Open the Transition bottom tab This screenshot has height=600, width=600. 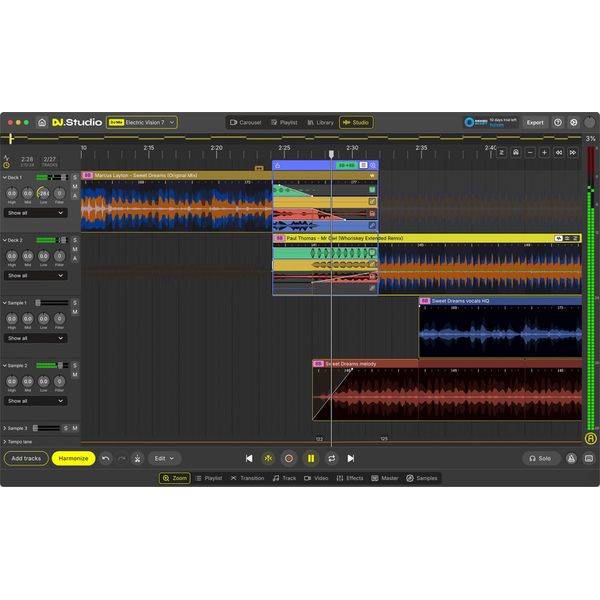248,478
